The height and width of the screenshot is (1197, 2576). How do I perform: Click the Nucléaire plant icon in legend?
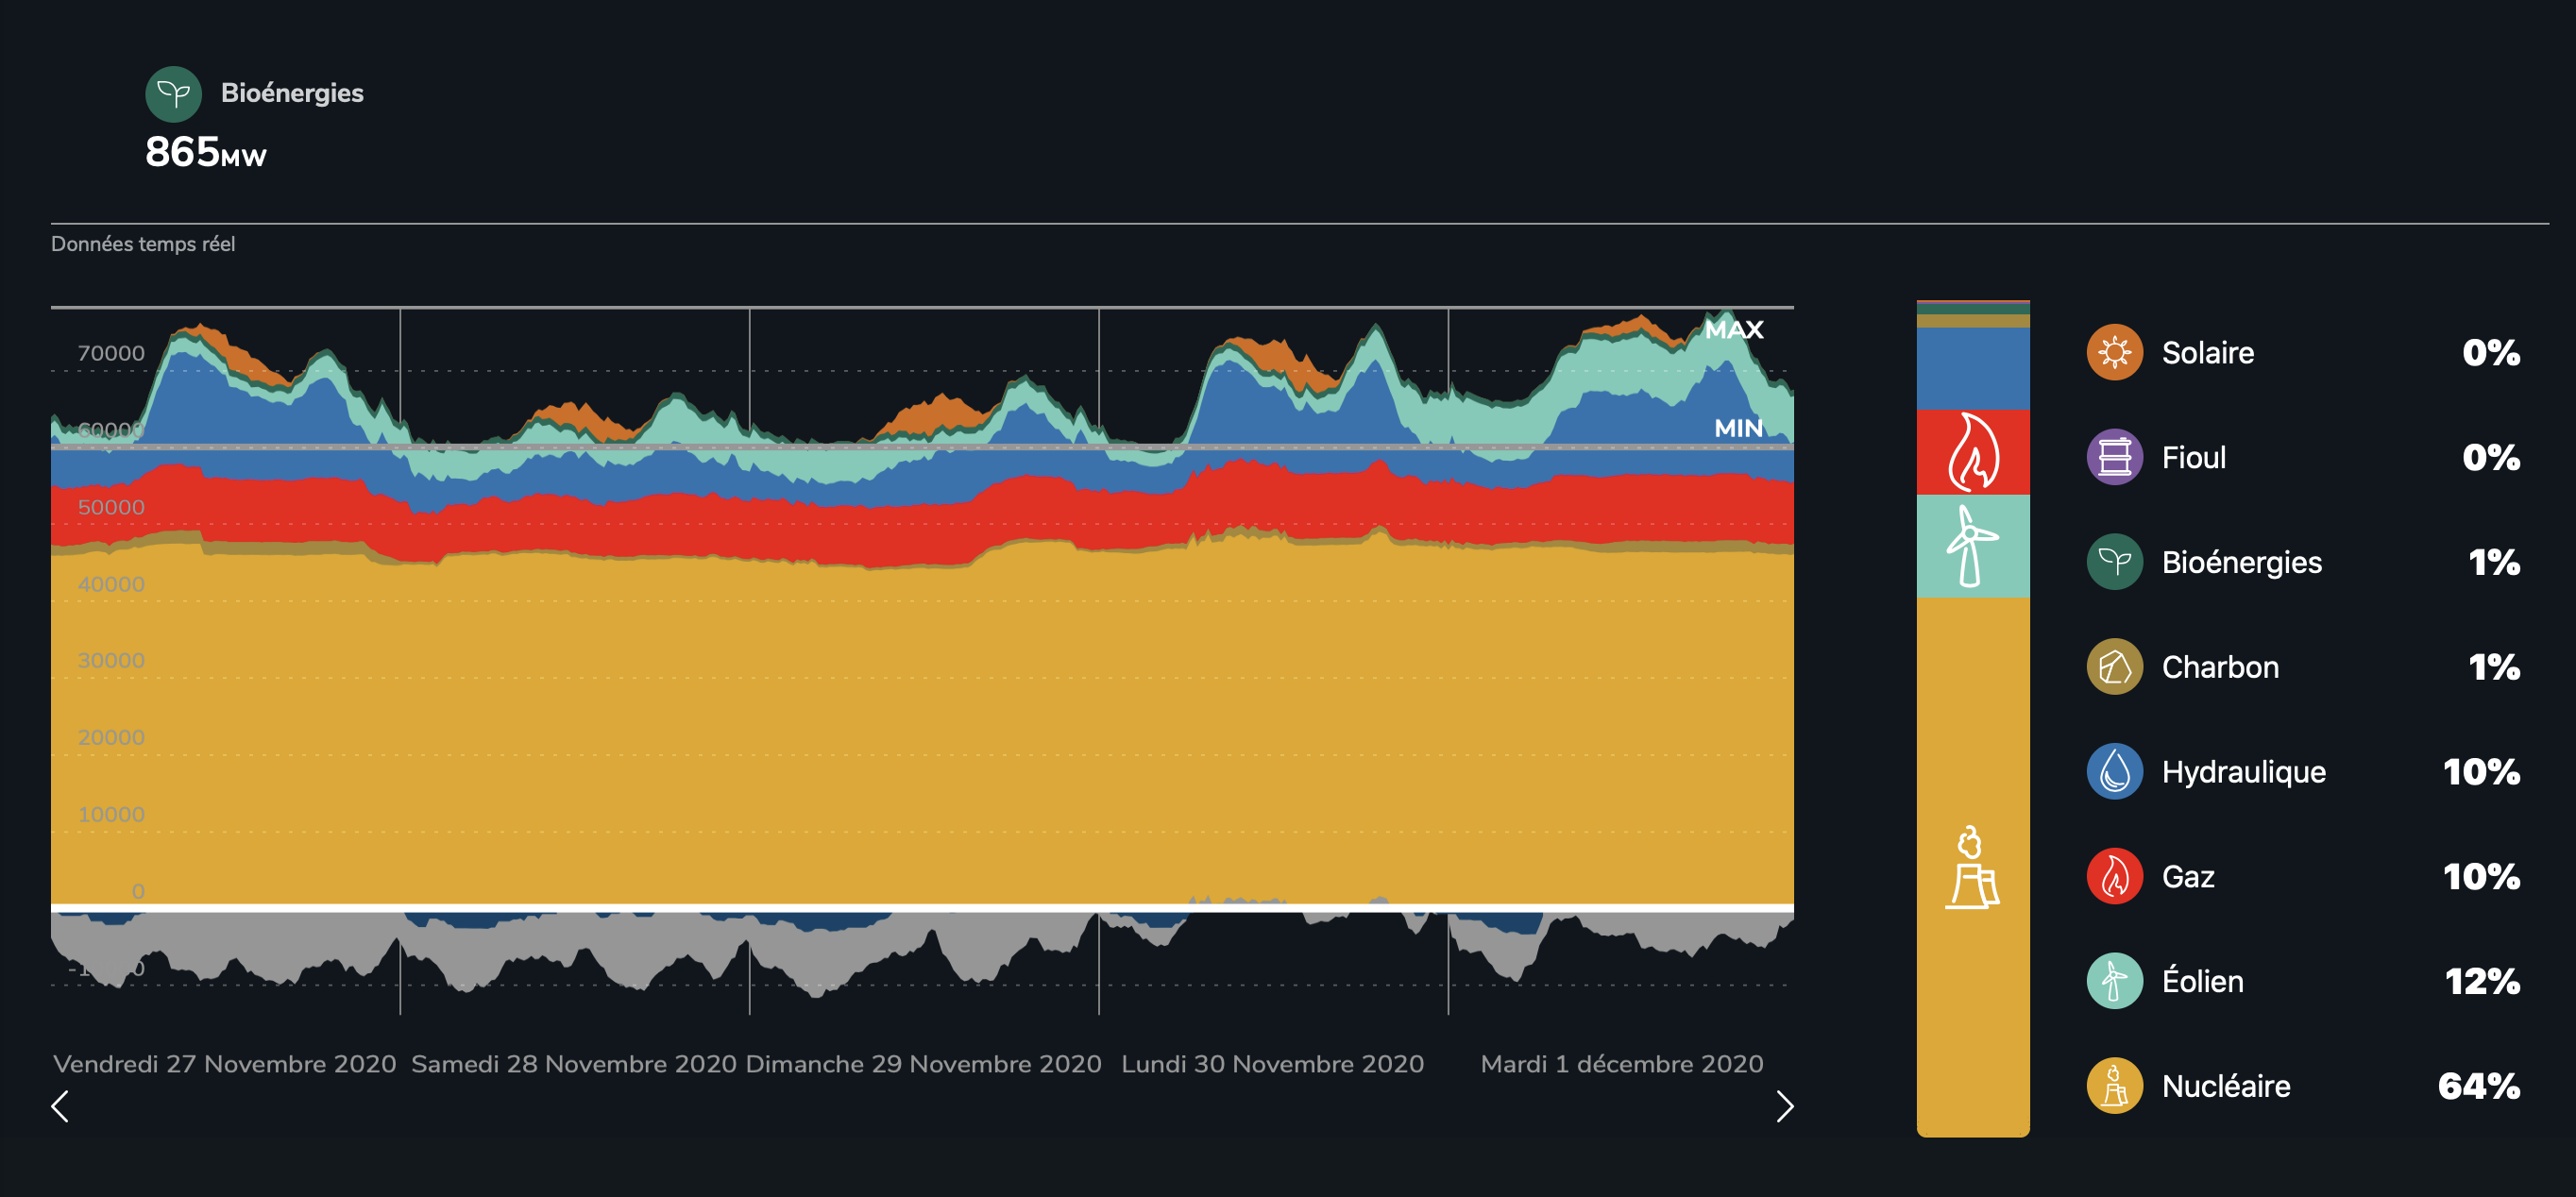(2113, 1086)
